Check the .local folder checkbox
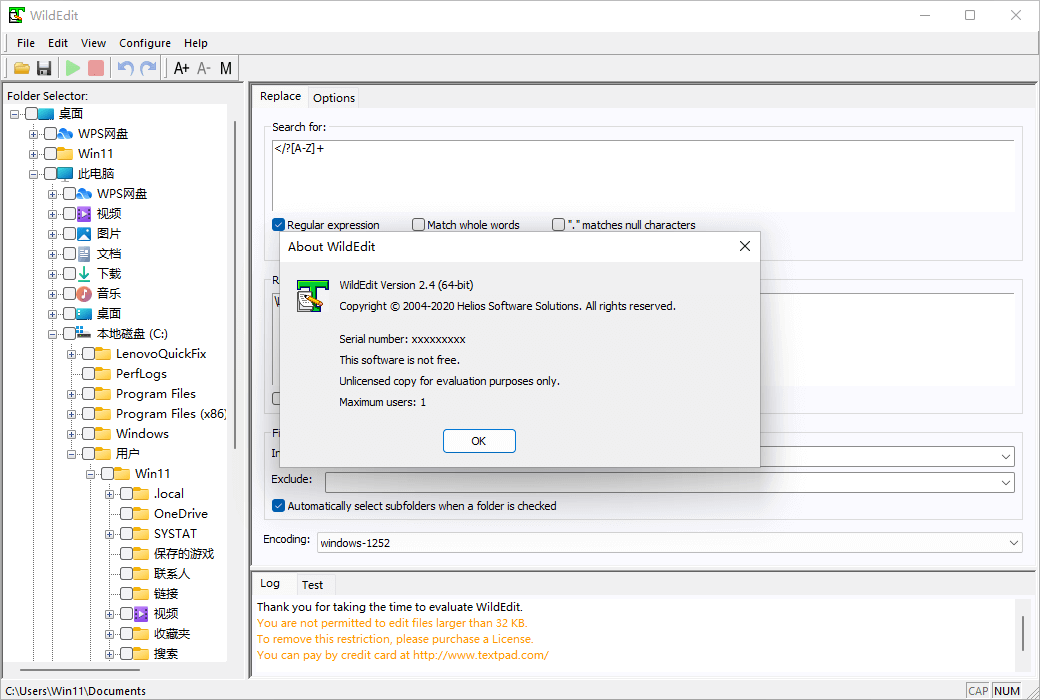Screen dimensions: 1040x700 point(126,494)
